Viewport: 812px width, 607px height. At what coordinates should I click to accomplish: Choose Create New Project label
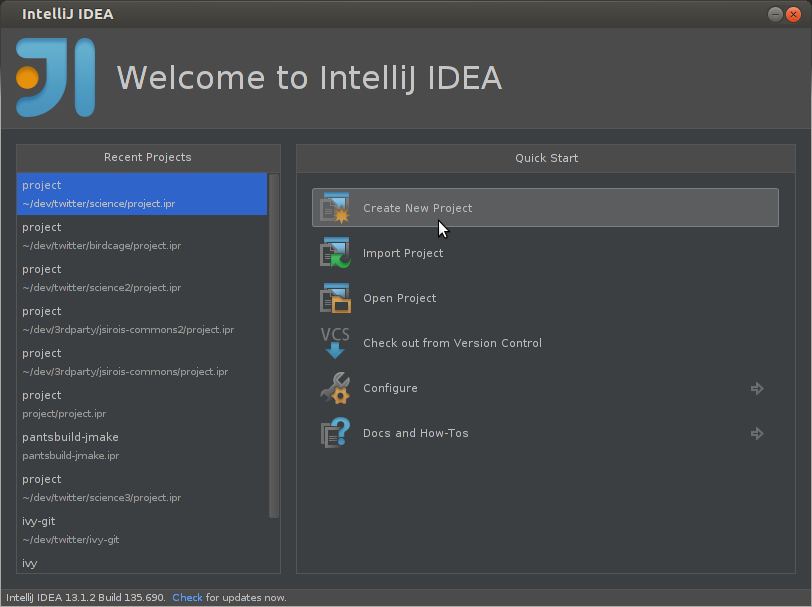pyautogui.click(x=417, y=208)
